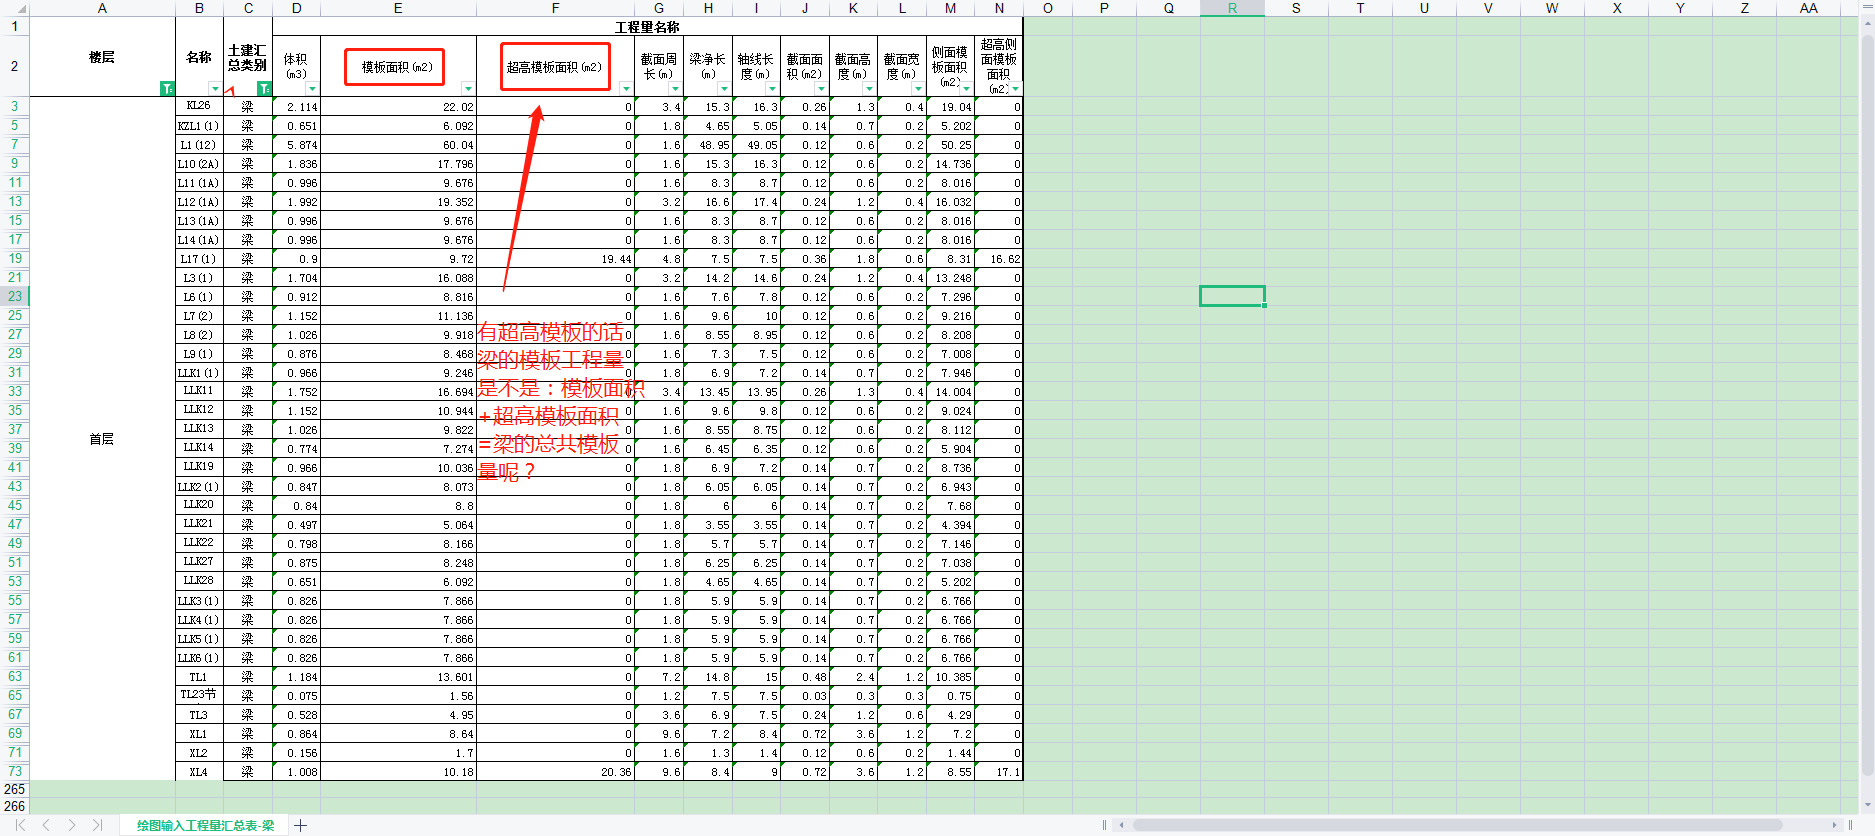1875x836 pixels.
Task: Click the 楼层 header cell
Action: pos(102,57)
